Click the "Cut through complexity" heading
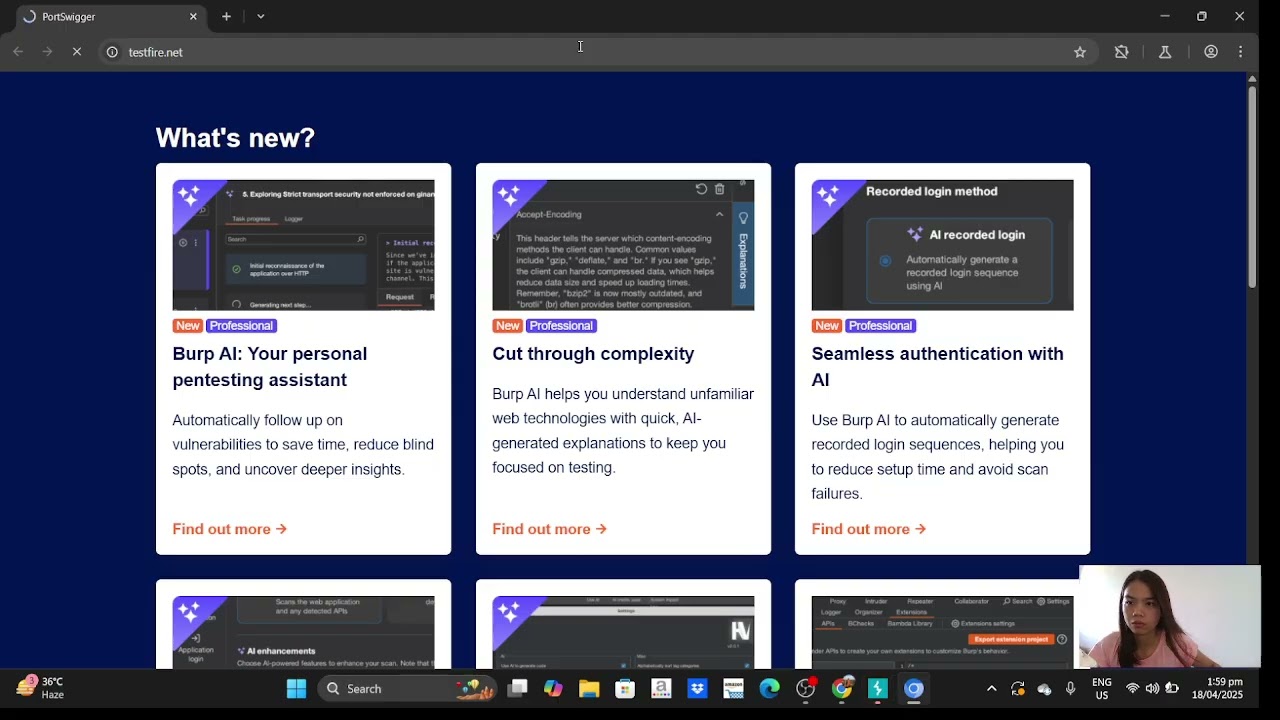The image size is (1280, 720). [593, 354]
